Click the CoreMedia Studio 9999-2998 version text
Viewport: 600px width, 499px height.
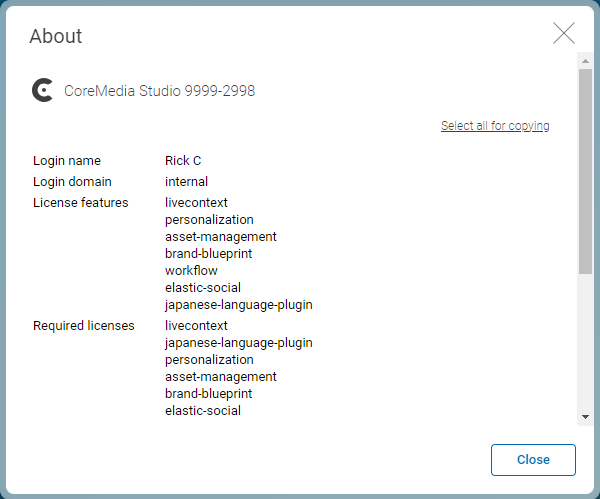tap(159, 91)
